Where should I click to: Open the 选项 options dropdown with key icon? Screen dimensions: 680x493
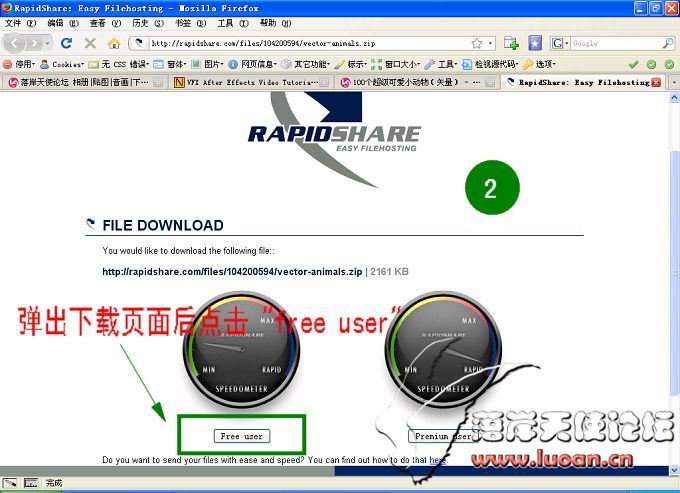[539, 64]
